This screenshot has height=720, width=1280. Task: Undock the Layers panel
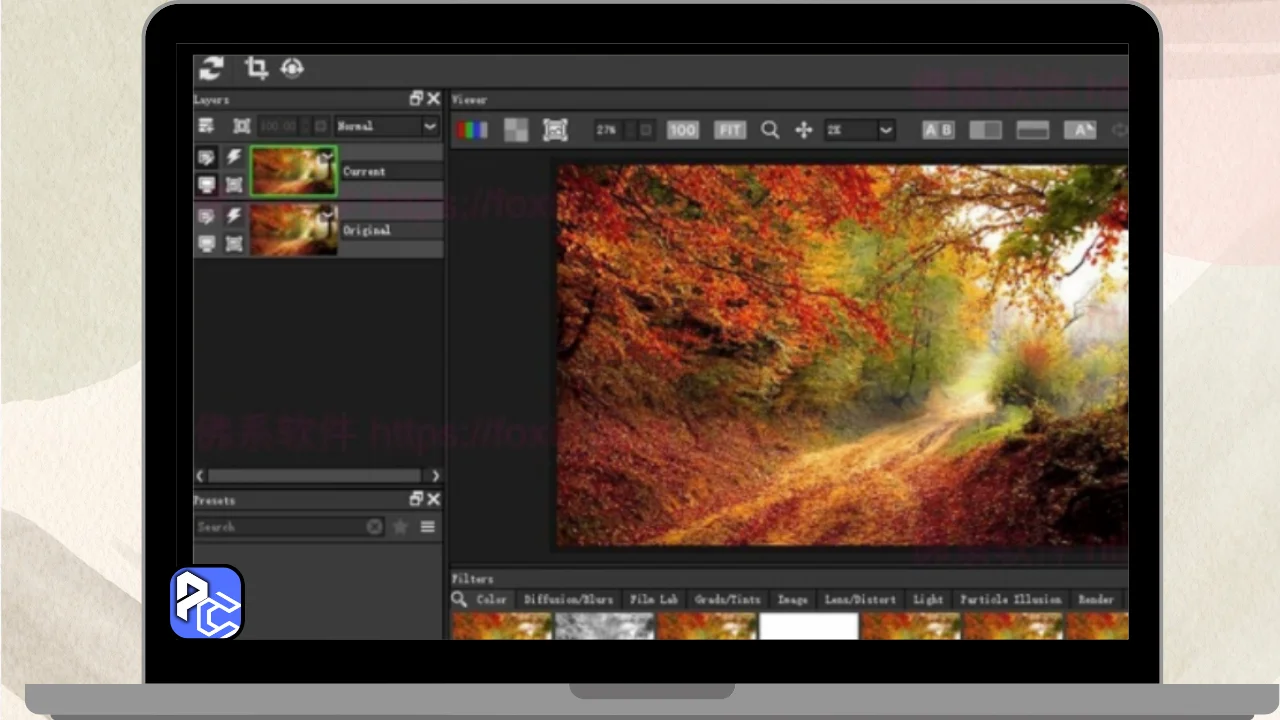[416, 99]
